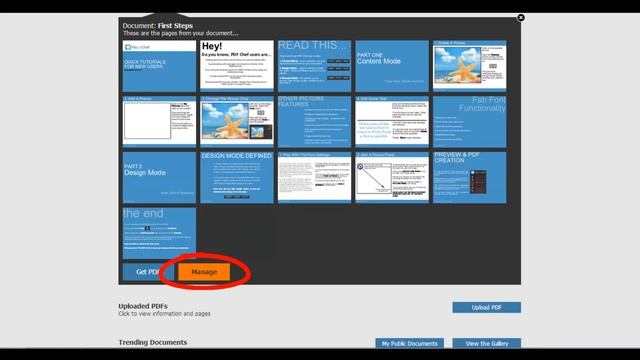The width and height of the screenshot is (640, 360).
Task: Open the Preview & PDF Creation thumbnail
Action: click(x=469, y=178)
